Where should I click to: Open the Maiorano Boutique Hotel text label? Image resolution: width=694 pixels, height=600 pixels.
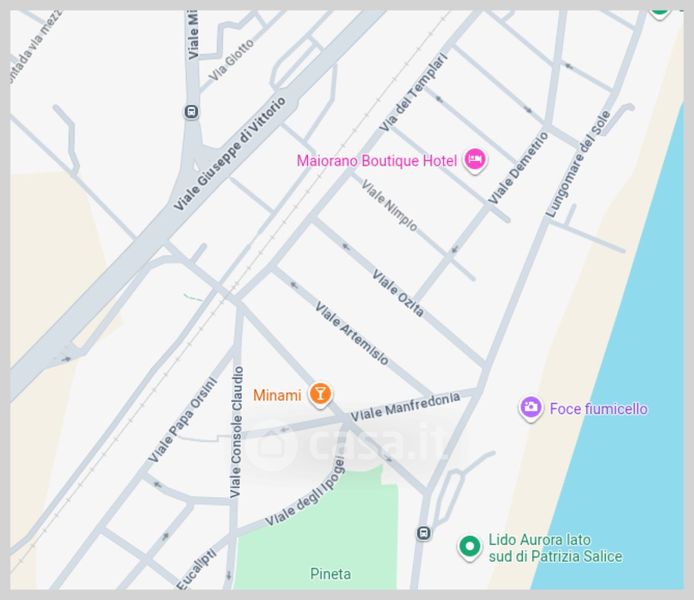pyautogui.click(x=377, y=161)
